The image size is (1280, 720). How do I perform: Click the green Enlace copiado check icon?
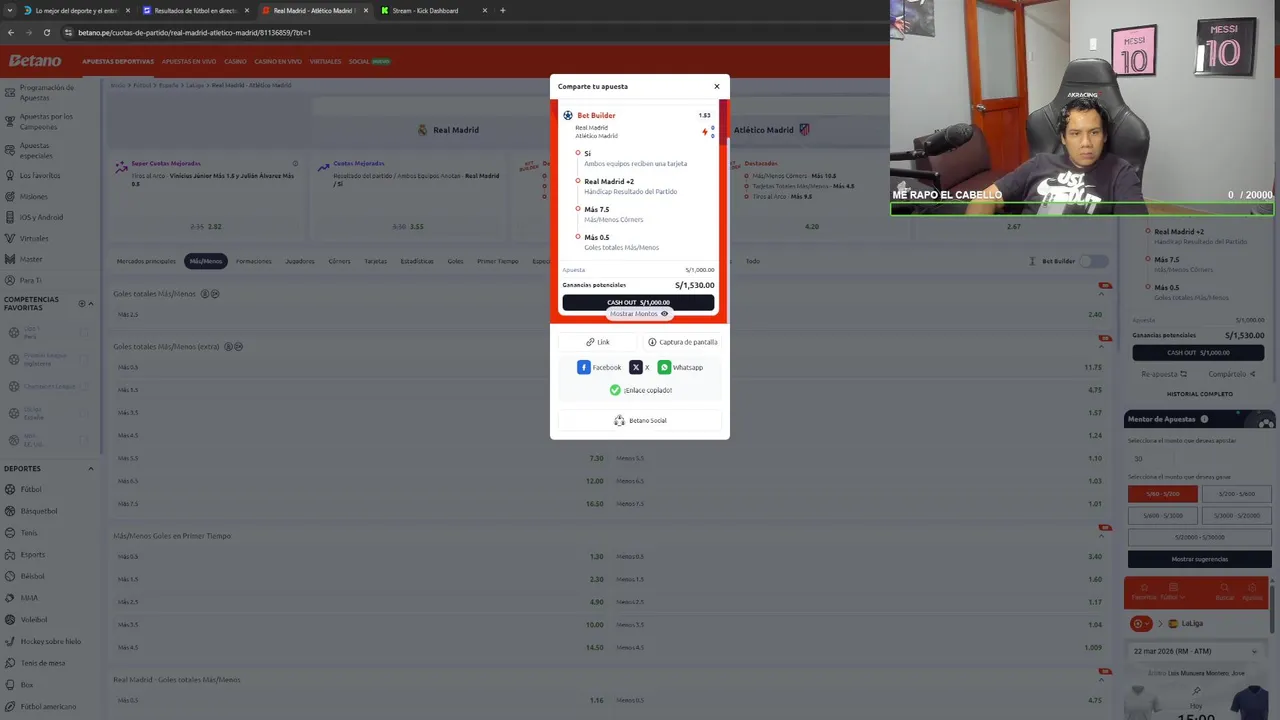click(615, 390)
